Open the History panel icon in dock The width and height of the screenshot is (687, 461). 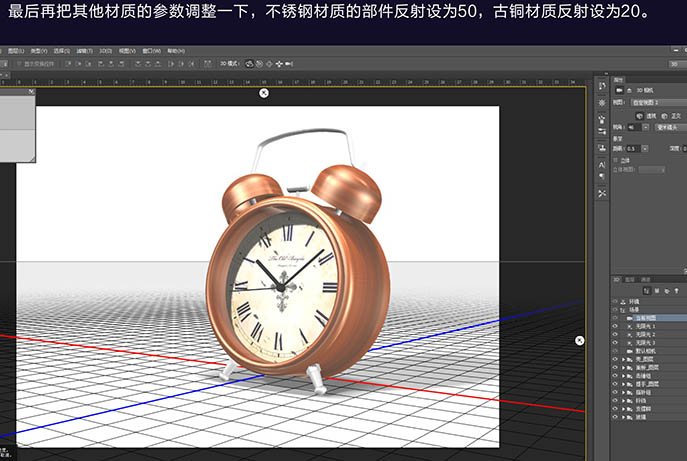click(602, 85)
